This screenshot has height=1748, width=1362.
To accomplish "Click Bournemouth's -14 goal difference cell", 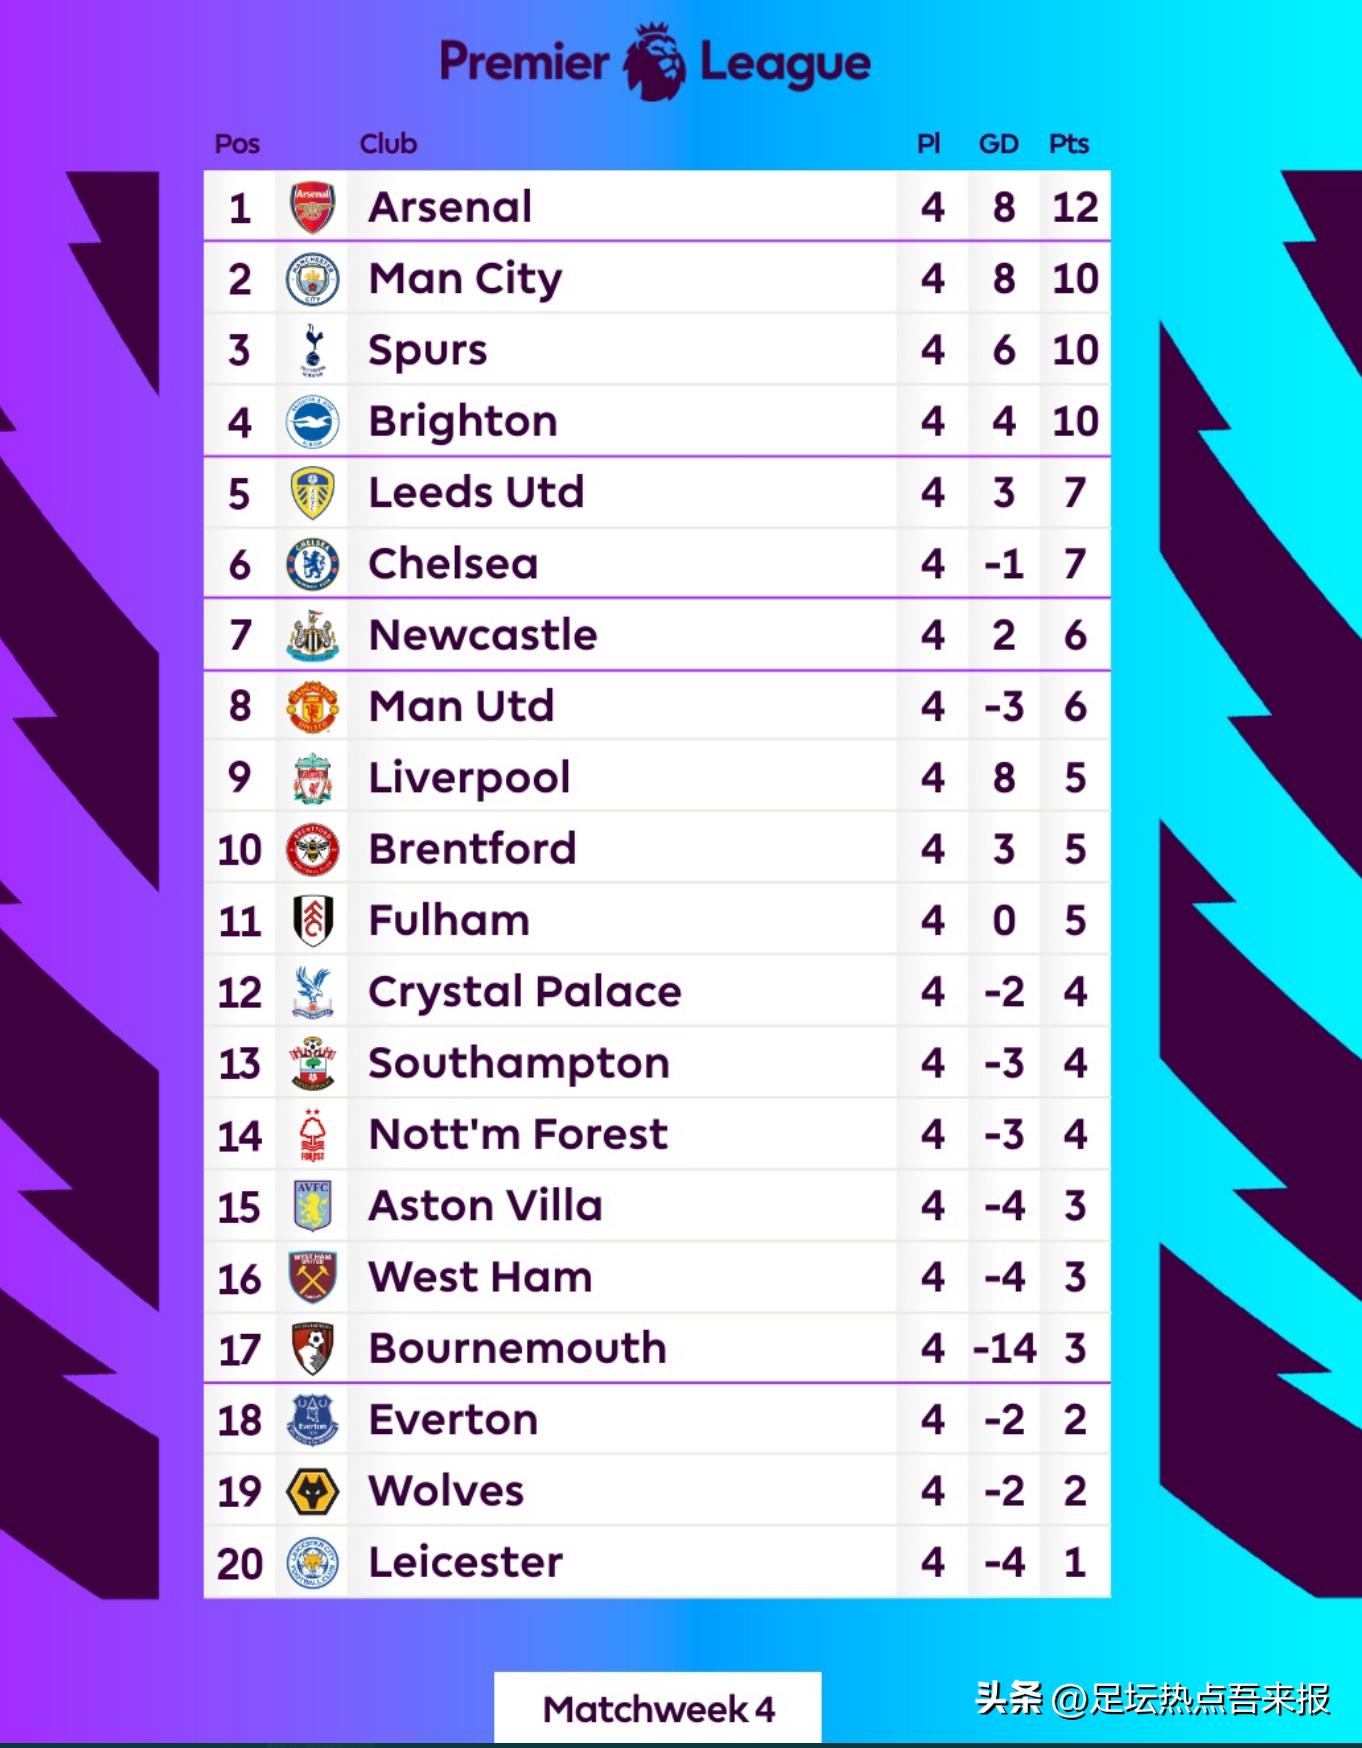I will (x=1004, y=1349).
